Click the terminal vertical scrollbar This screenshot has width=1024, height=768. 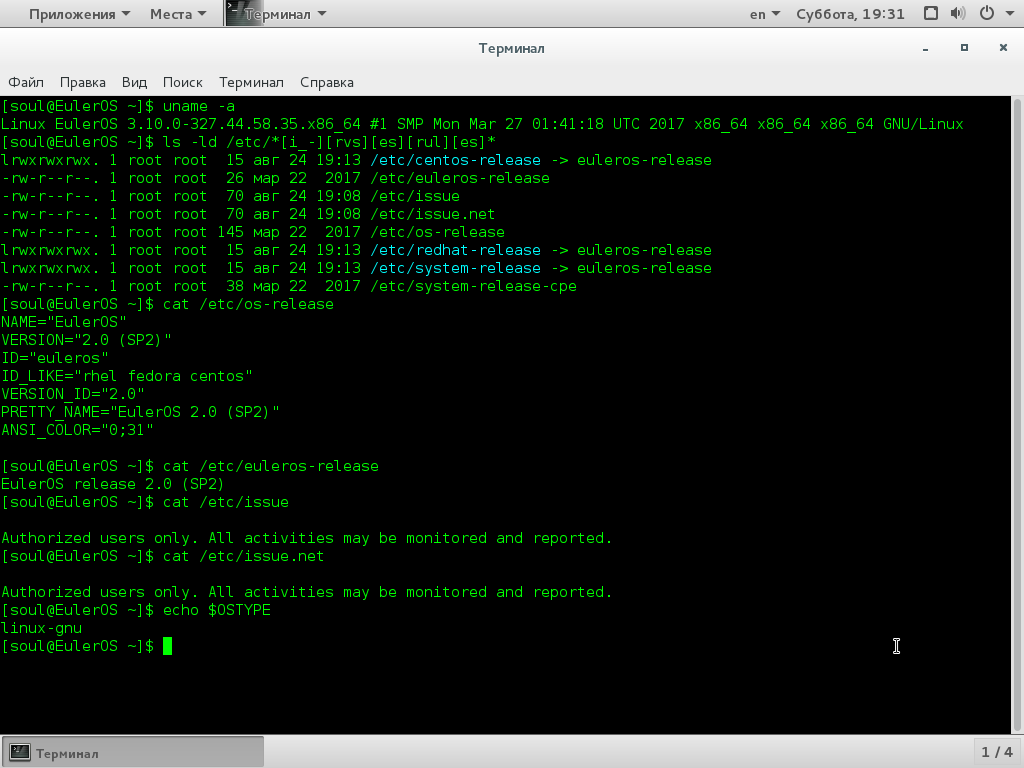click(1017, 415)
